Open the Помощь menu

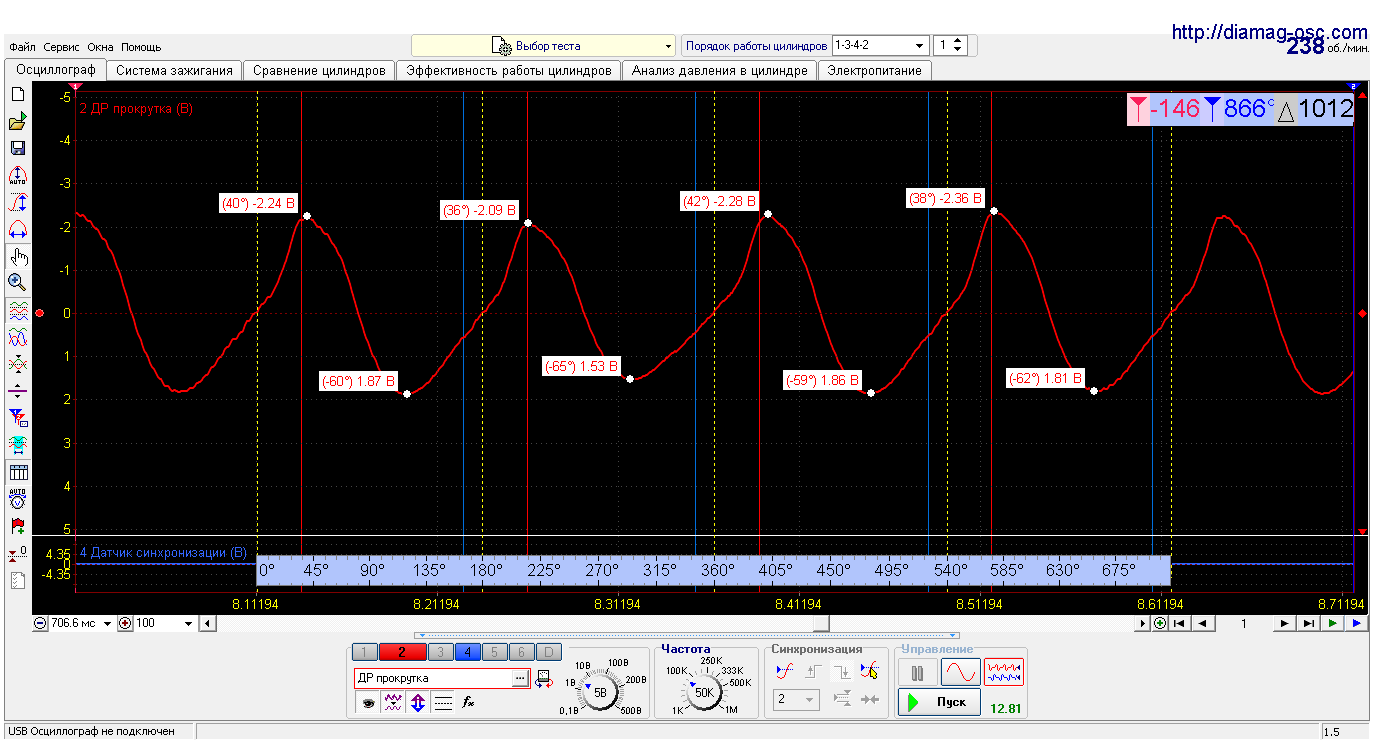tap(141, 47)
